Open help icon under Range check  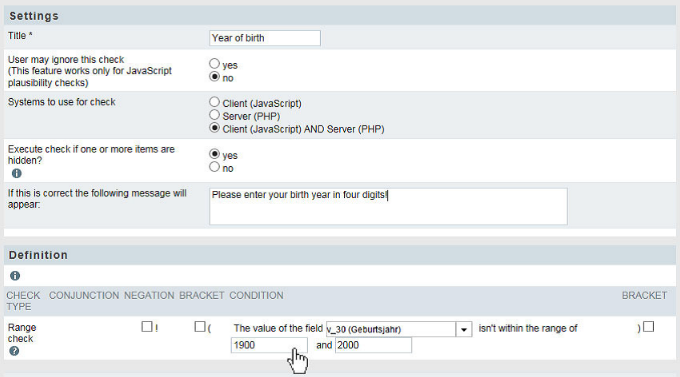pos(14,351)
